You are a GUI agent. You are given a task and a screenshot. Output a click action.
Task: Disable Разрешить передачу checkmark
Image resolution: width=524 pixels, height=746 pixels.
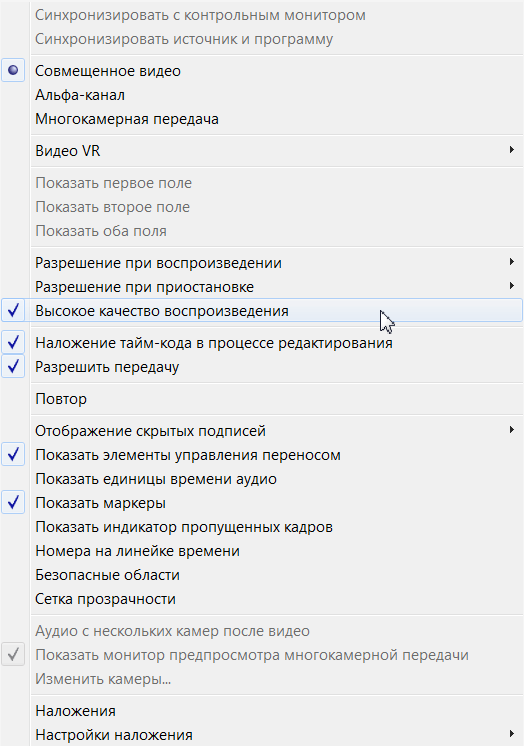pyautogui.click(x=13, y=367)
